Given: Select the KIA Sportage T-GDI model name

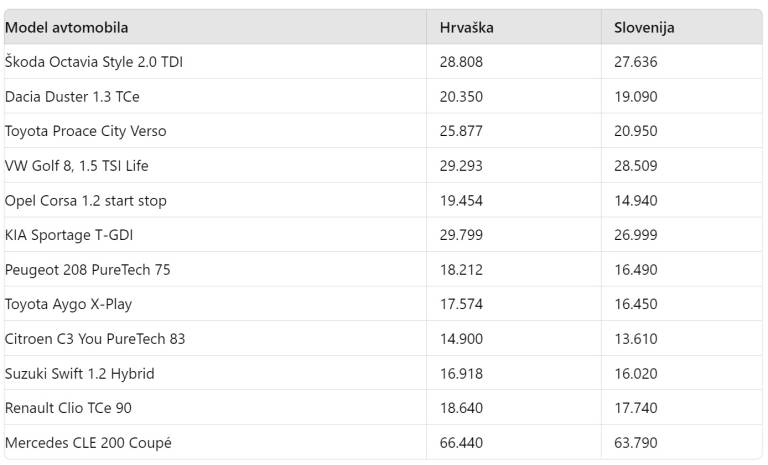Looking at the screenshot, I should click(x=69, y=235).
